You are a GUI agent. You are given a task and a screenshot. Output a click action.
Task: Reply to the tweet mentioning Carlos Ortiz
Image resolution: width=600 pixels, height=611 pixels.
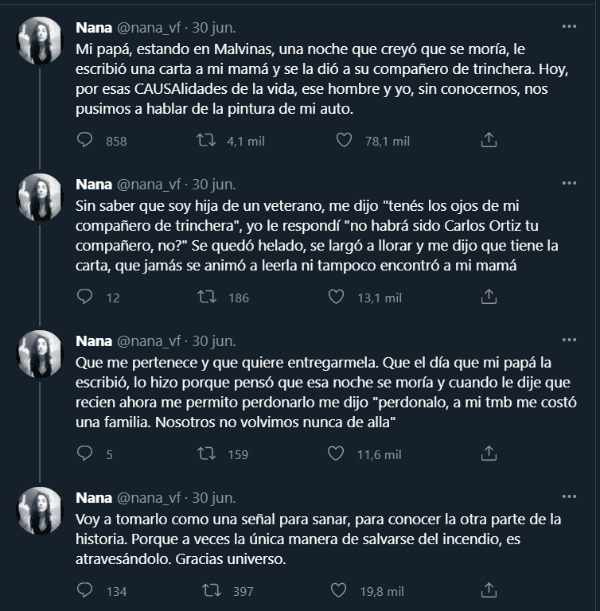click(86, 297)
